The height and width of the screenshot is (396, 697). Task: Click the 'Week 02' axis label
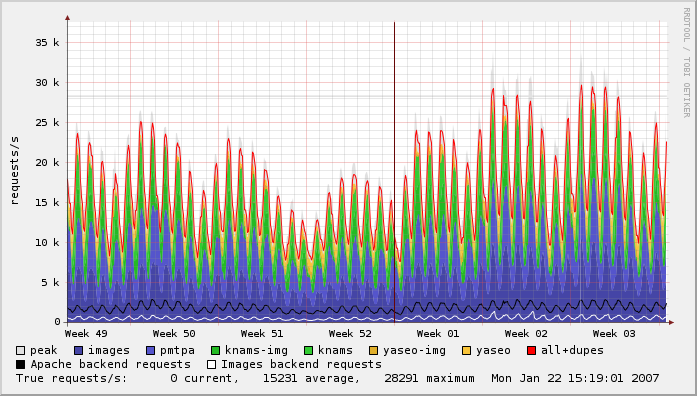526,334
